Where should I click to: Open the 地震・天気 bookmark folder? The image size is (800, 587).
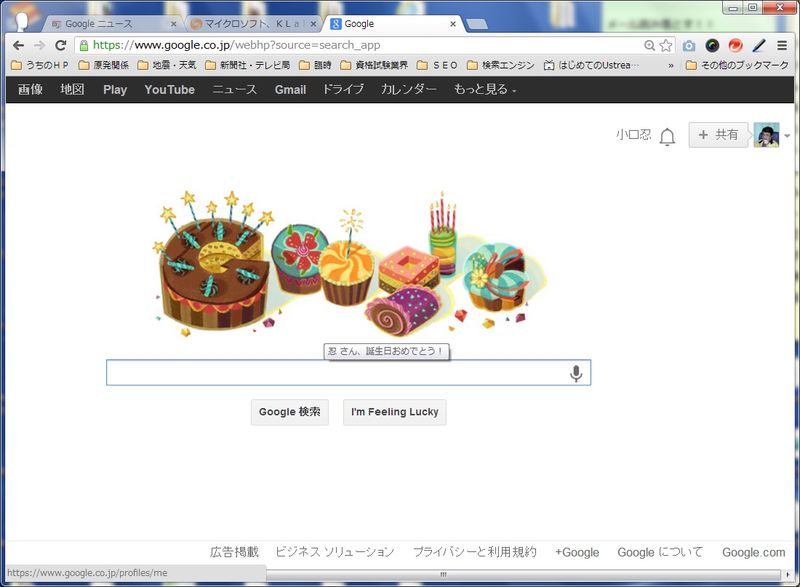(x=167, y=65)
